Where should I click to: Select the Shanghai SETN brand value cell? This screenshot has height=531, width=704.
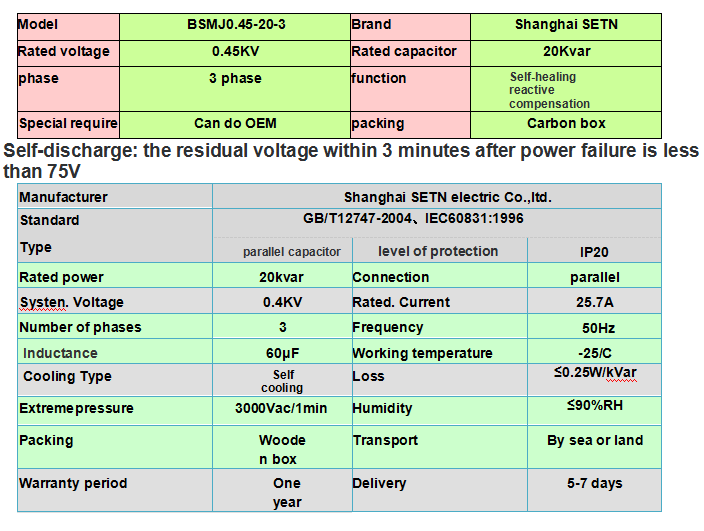tap(566, 25)
